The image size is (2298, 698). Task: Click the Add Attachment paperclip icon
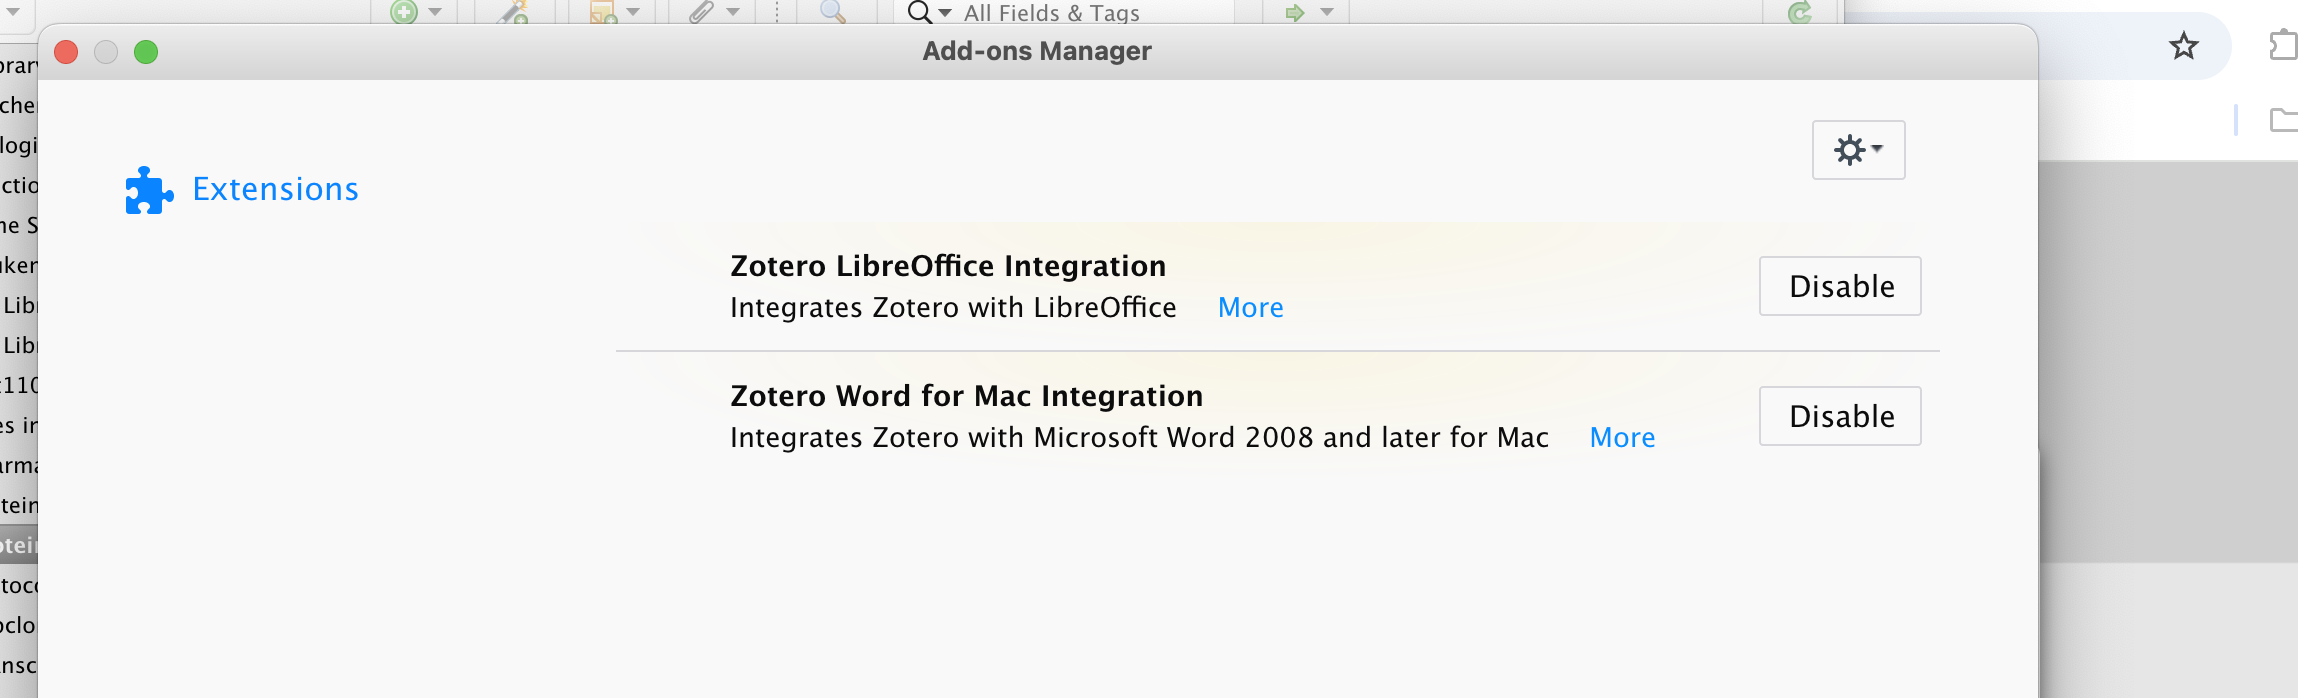(702, 12)
